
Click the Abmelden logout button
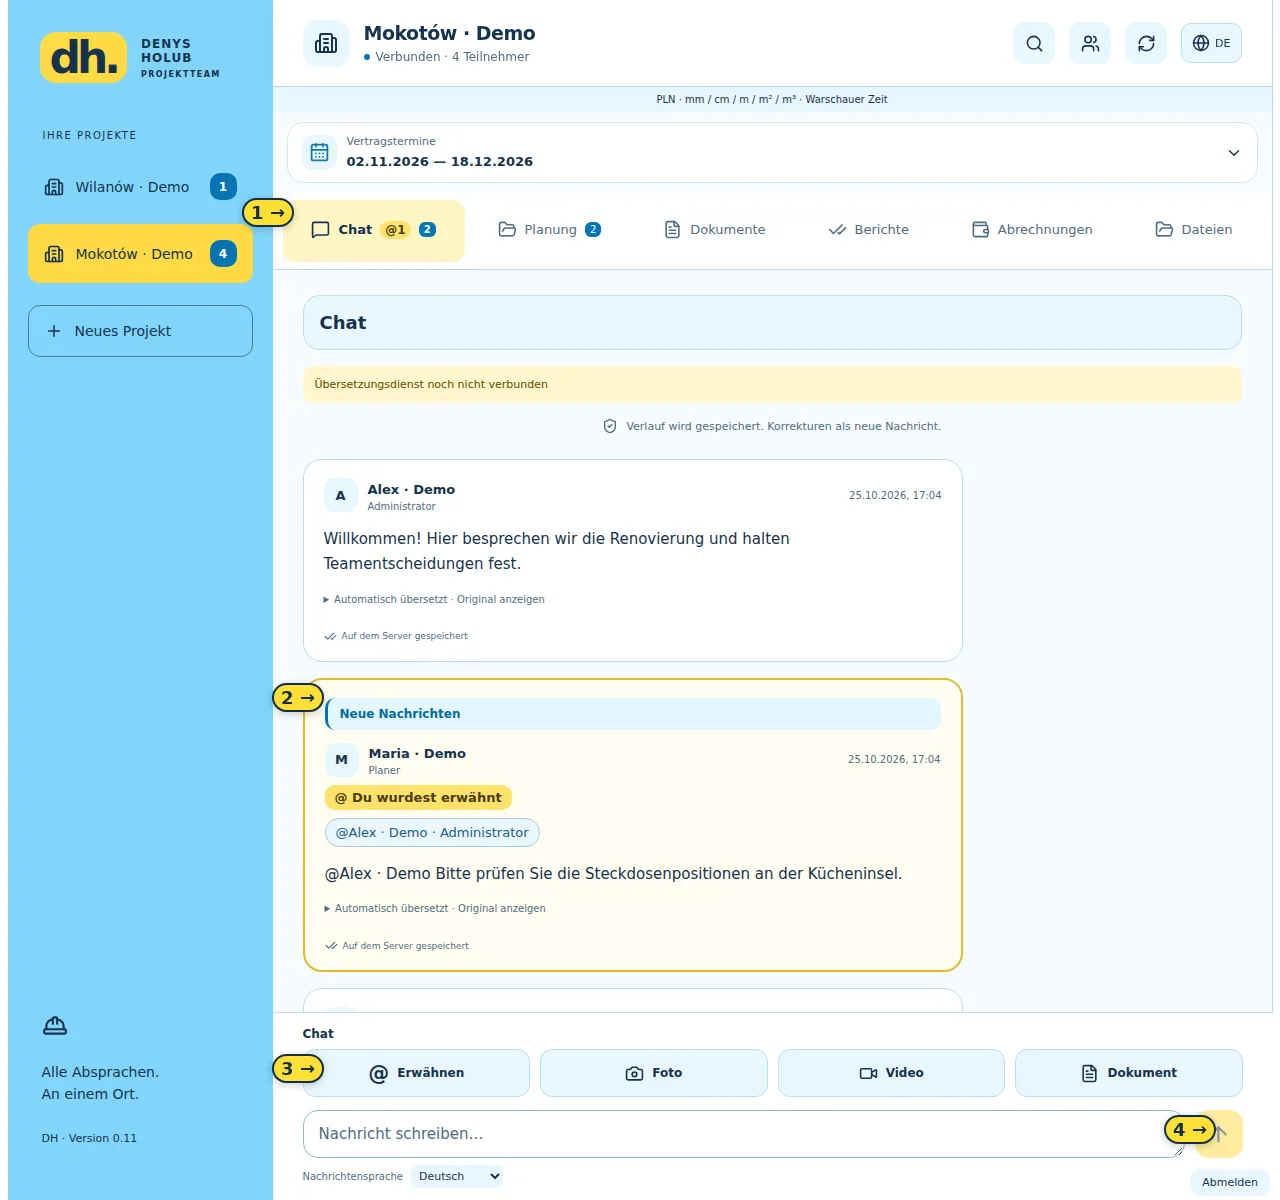coord(1230,1182)
